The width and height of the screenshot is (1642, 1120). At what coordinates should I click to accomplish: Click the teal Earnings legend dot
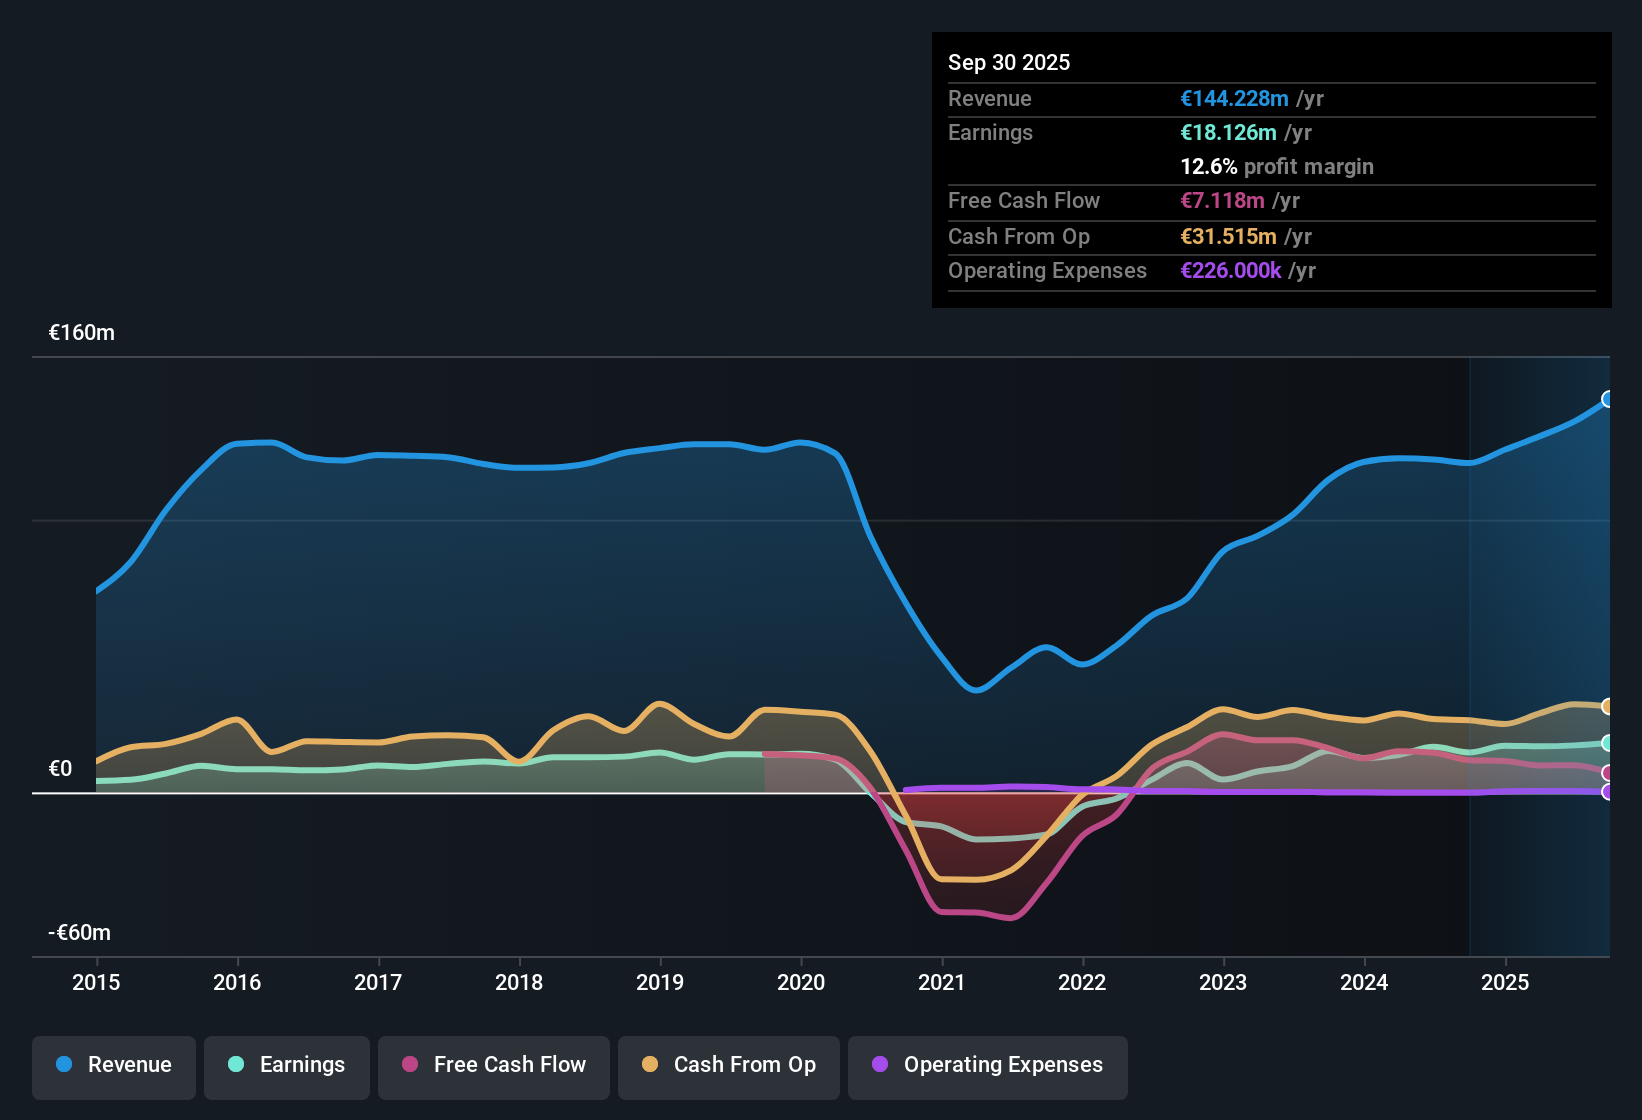[x=236, y=1065]
